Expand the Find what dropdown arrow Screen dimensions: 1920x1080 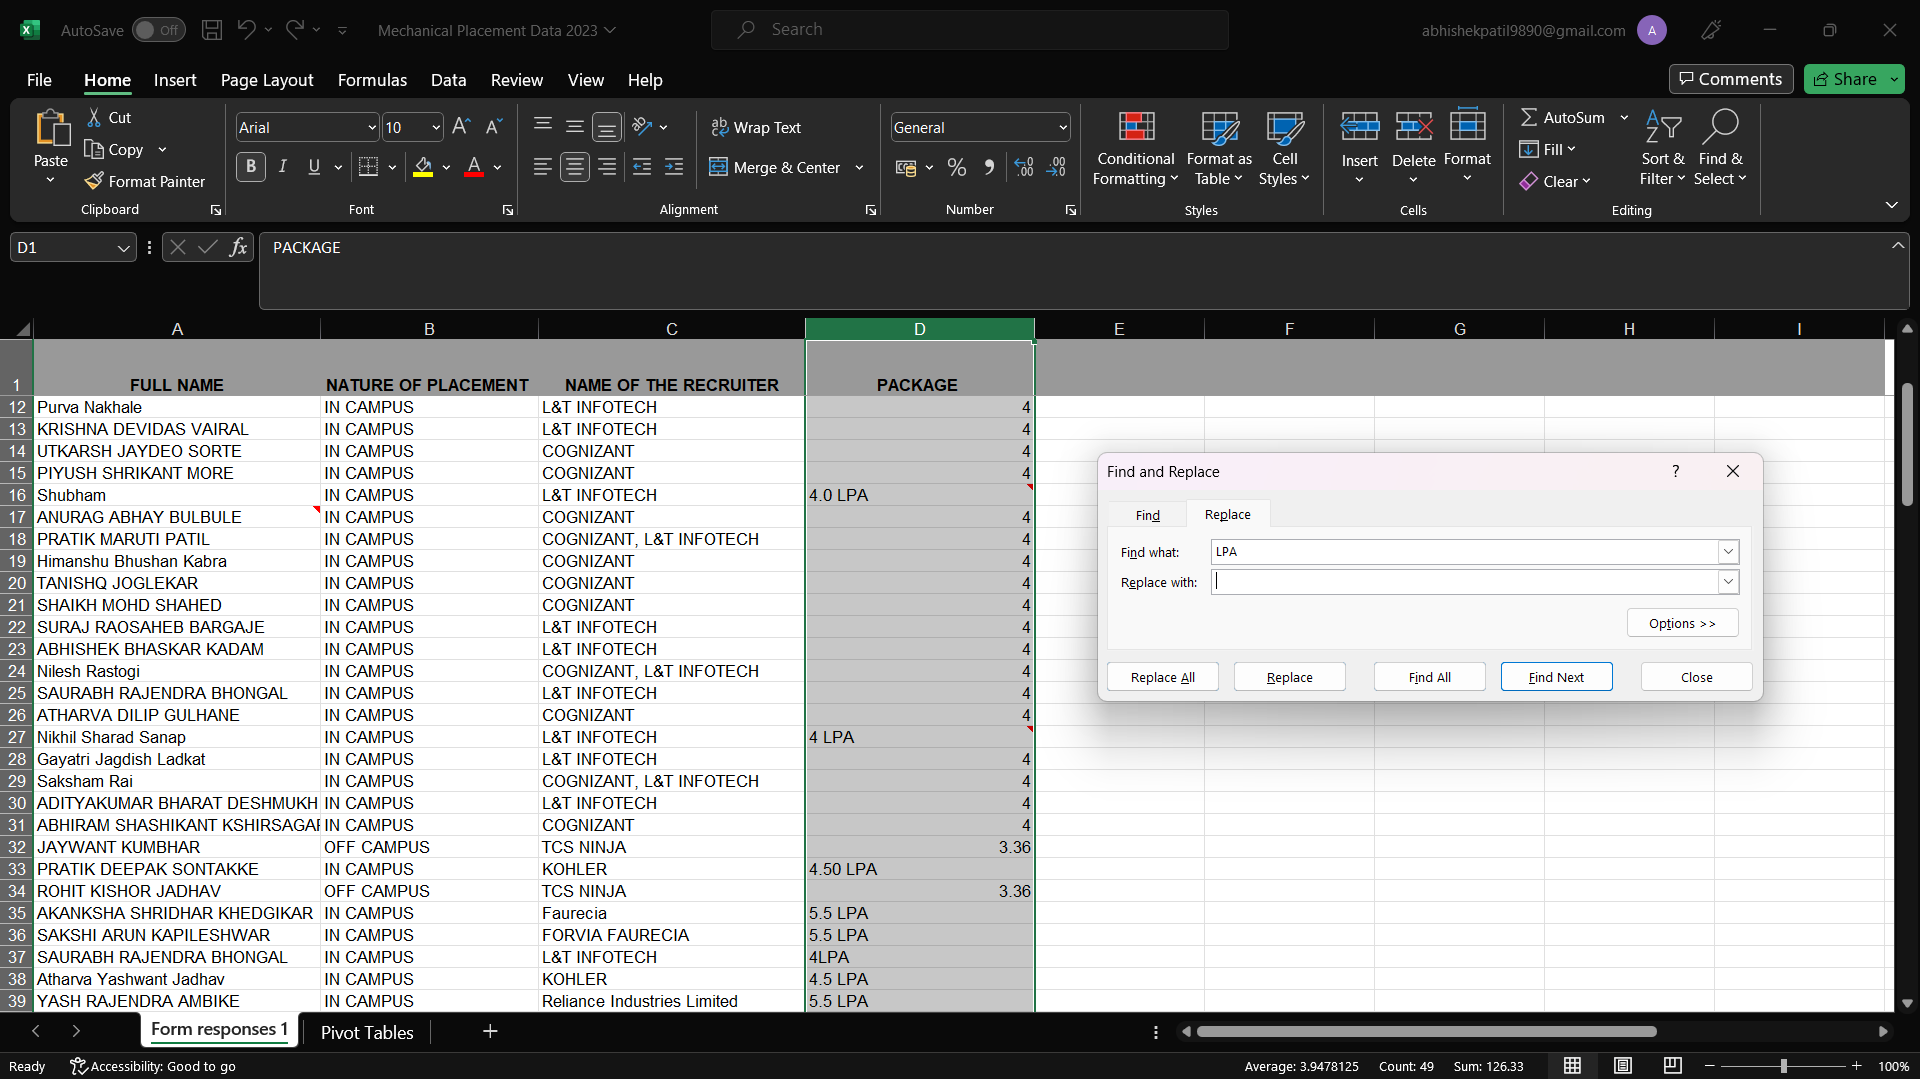pos(1727,552)
